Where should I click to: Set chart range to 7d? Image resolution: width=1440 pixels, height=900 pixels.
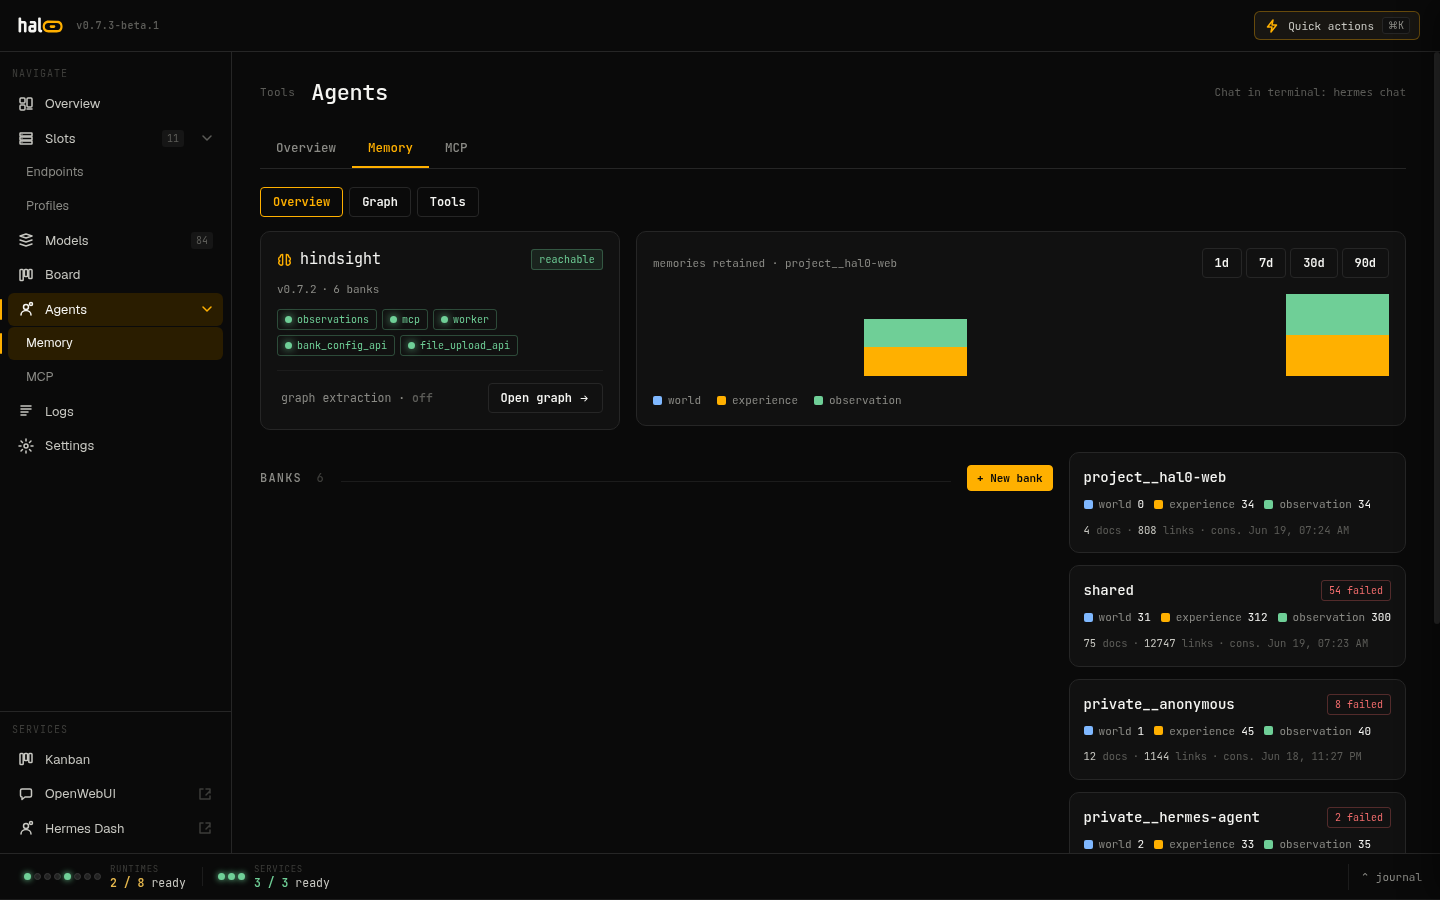1266,263
